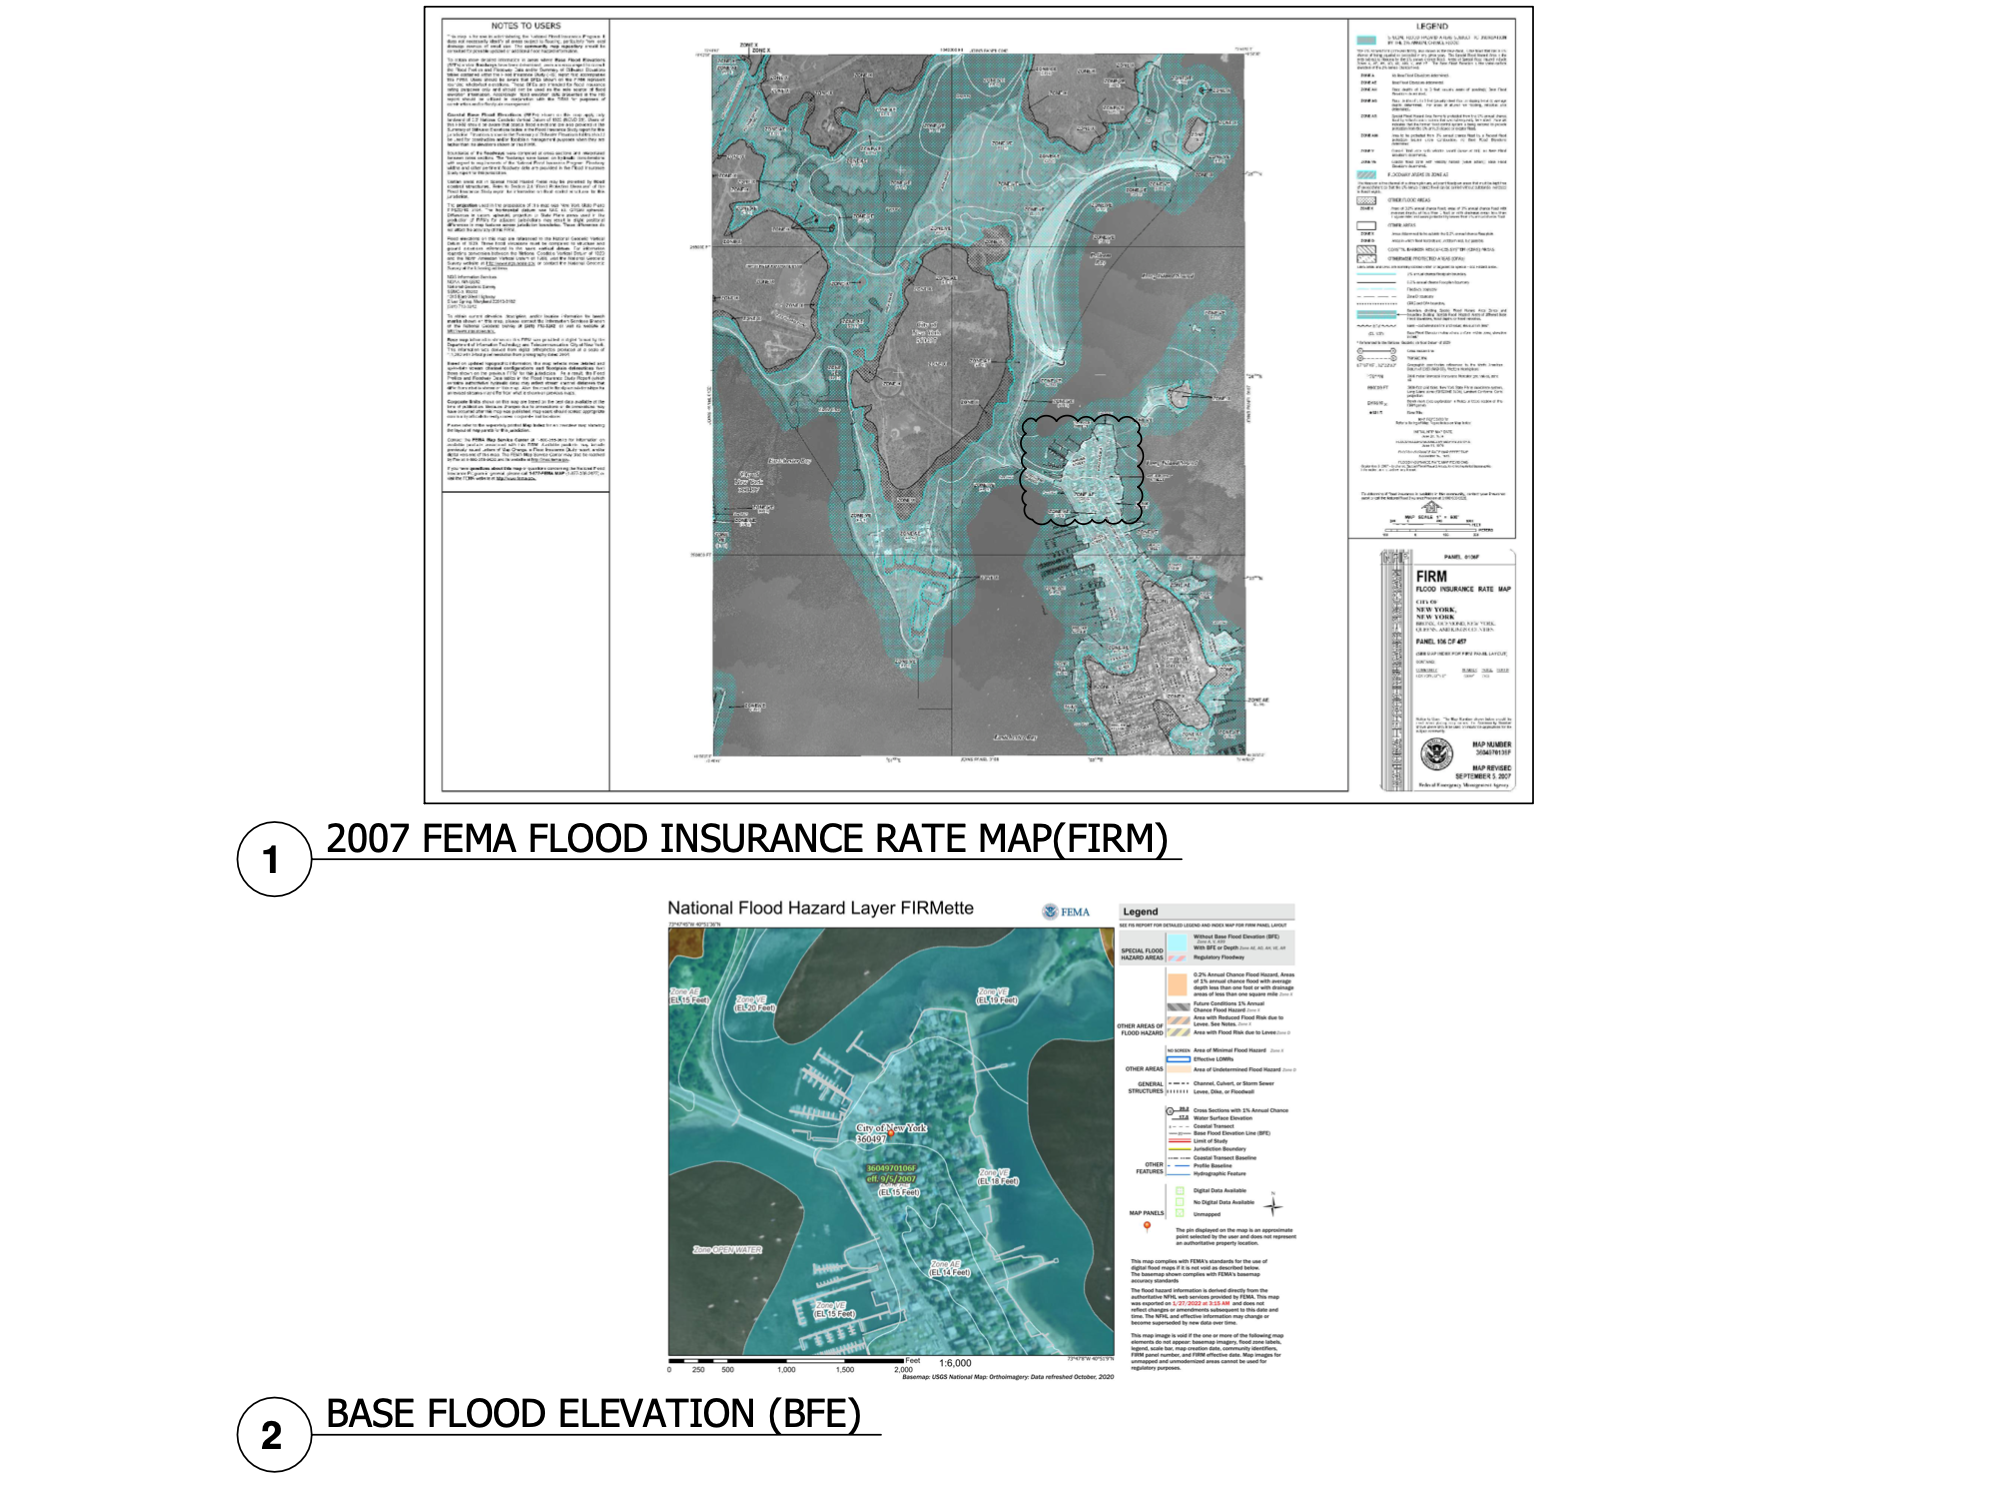
Task: Click City of New York 360497 map label
Action: tap(890, 1133)
